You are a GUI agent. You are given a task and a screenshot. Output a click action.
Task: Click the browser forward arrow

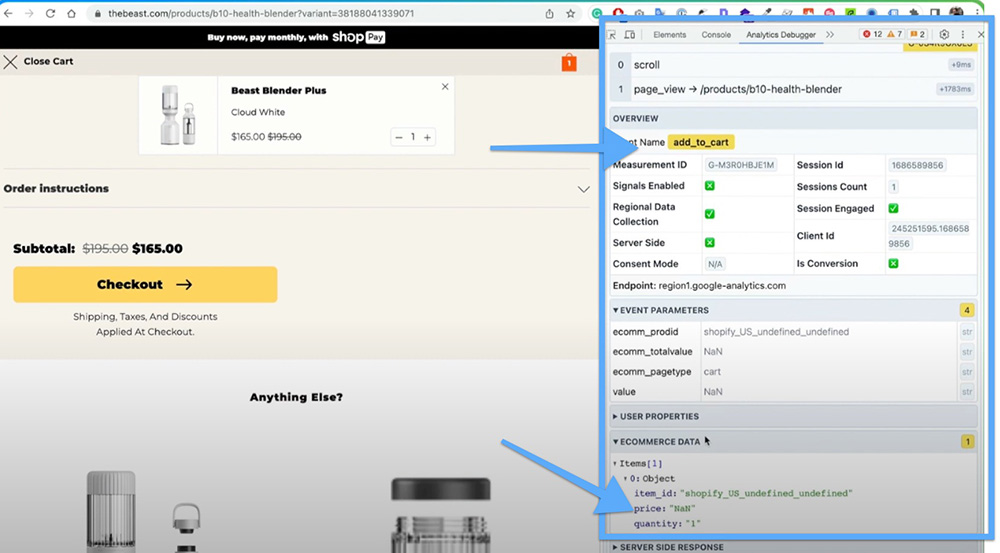pos(29,13)
